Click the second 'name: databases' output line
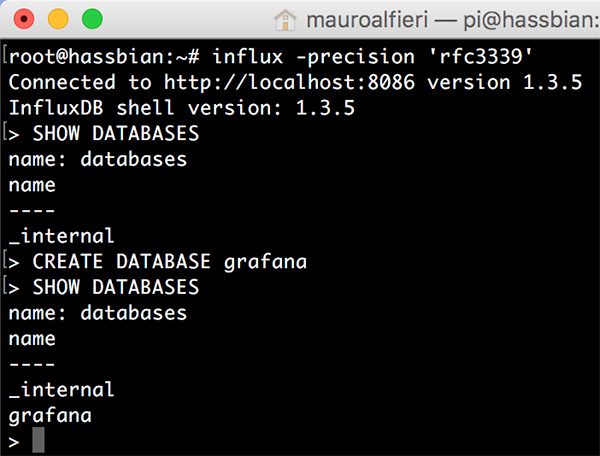The image size is (600, 456). [x=97, y=313]
